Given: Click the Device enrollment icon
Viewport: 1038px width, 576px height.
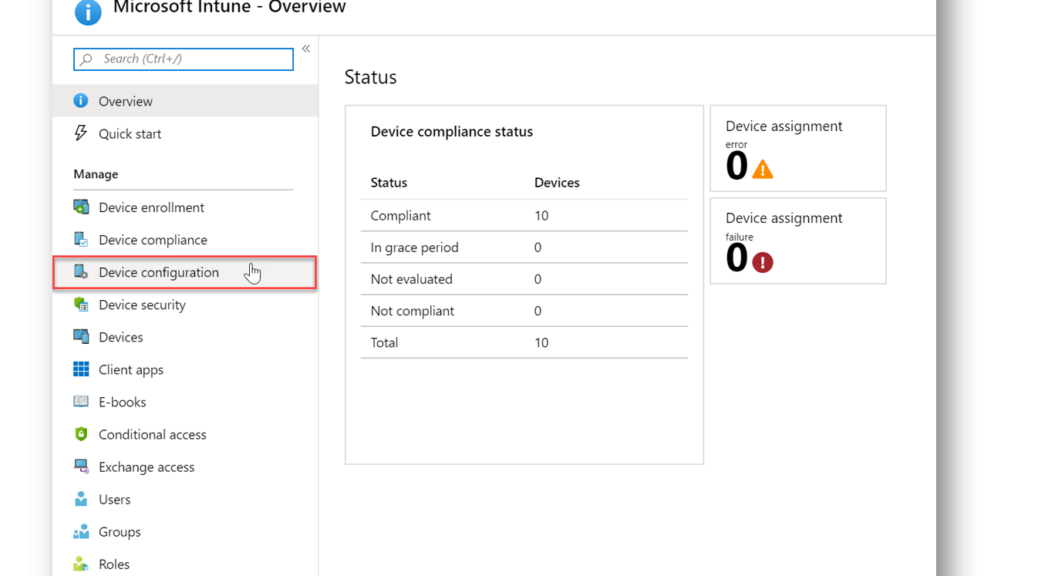Looking at the screenshot, I should point(81,207).
